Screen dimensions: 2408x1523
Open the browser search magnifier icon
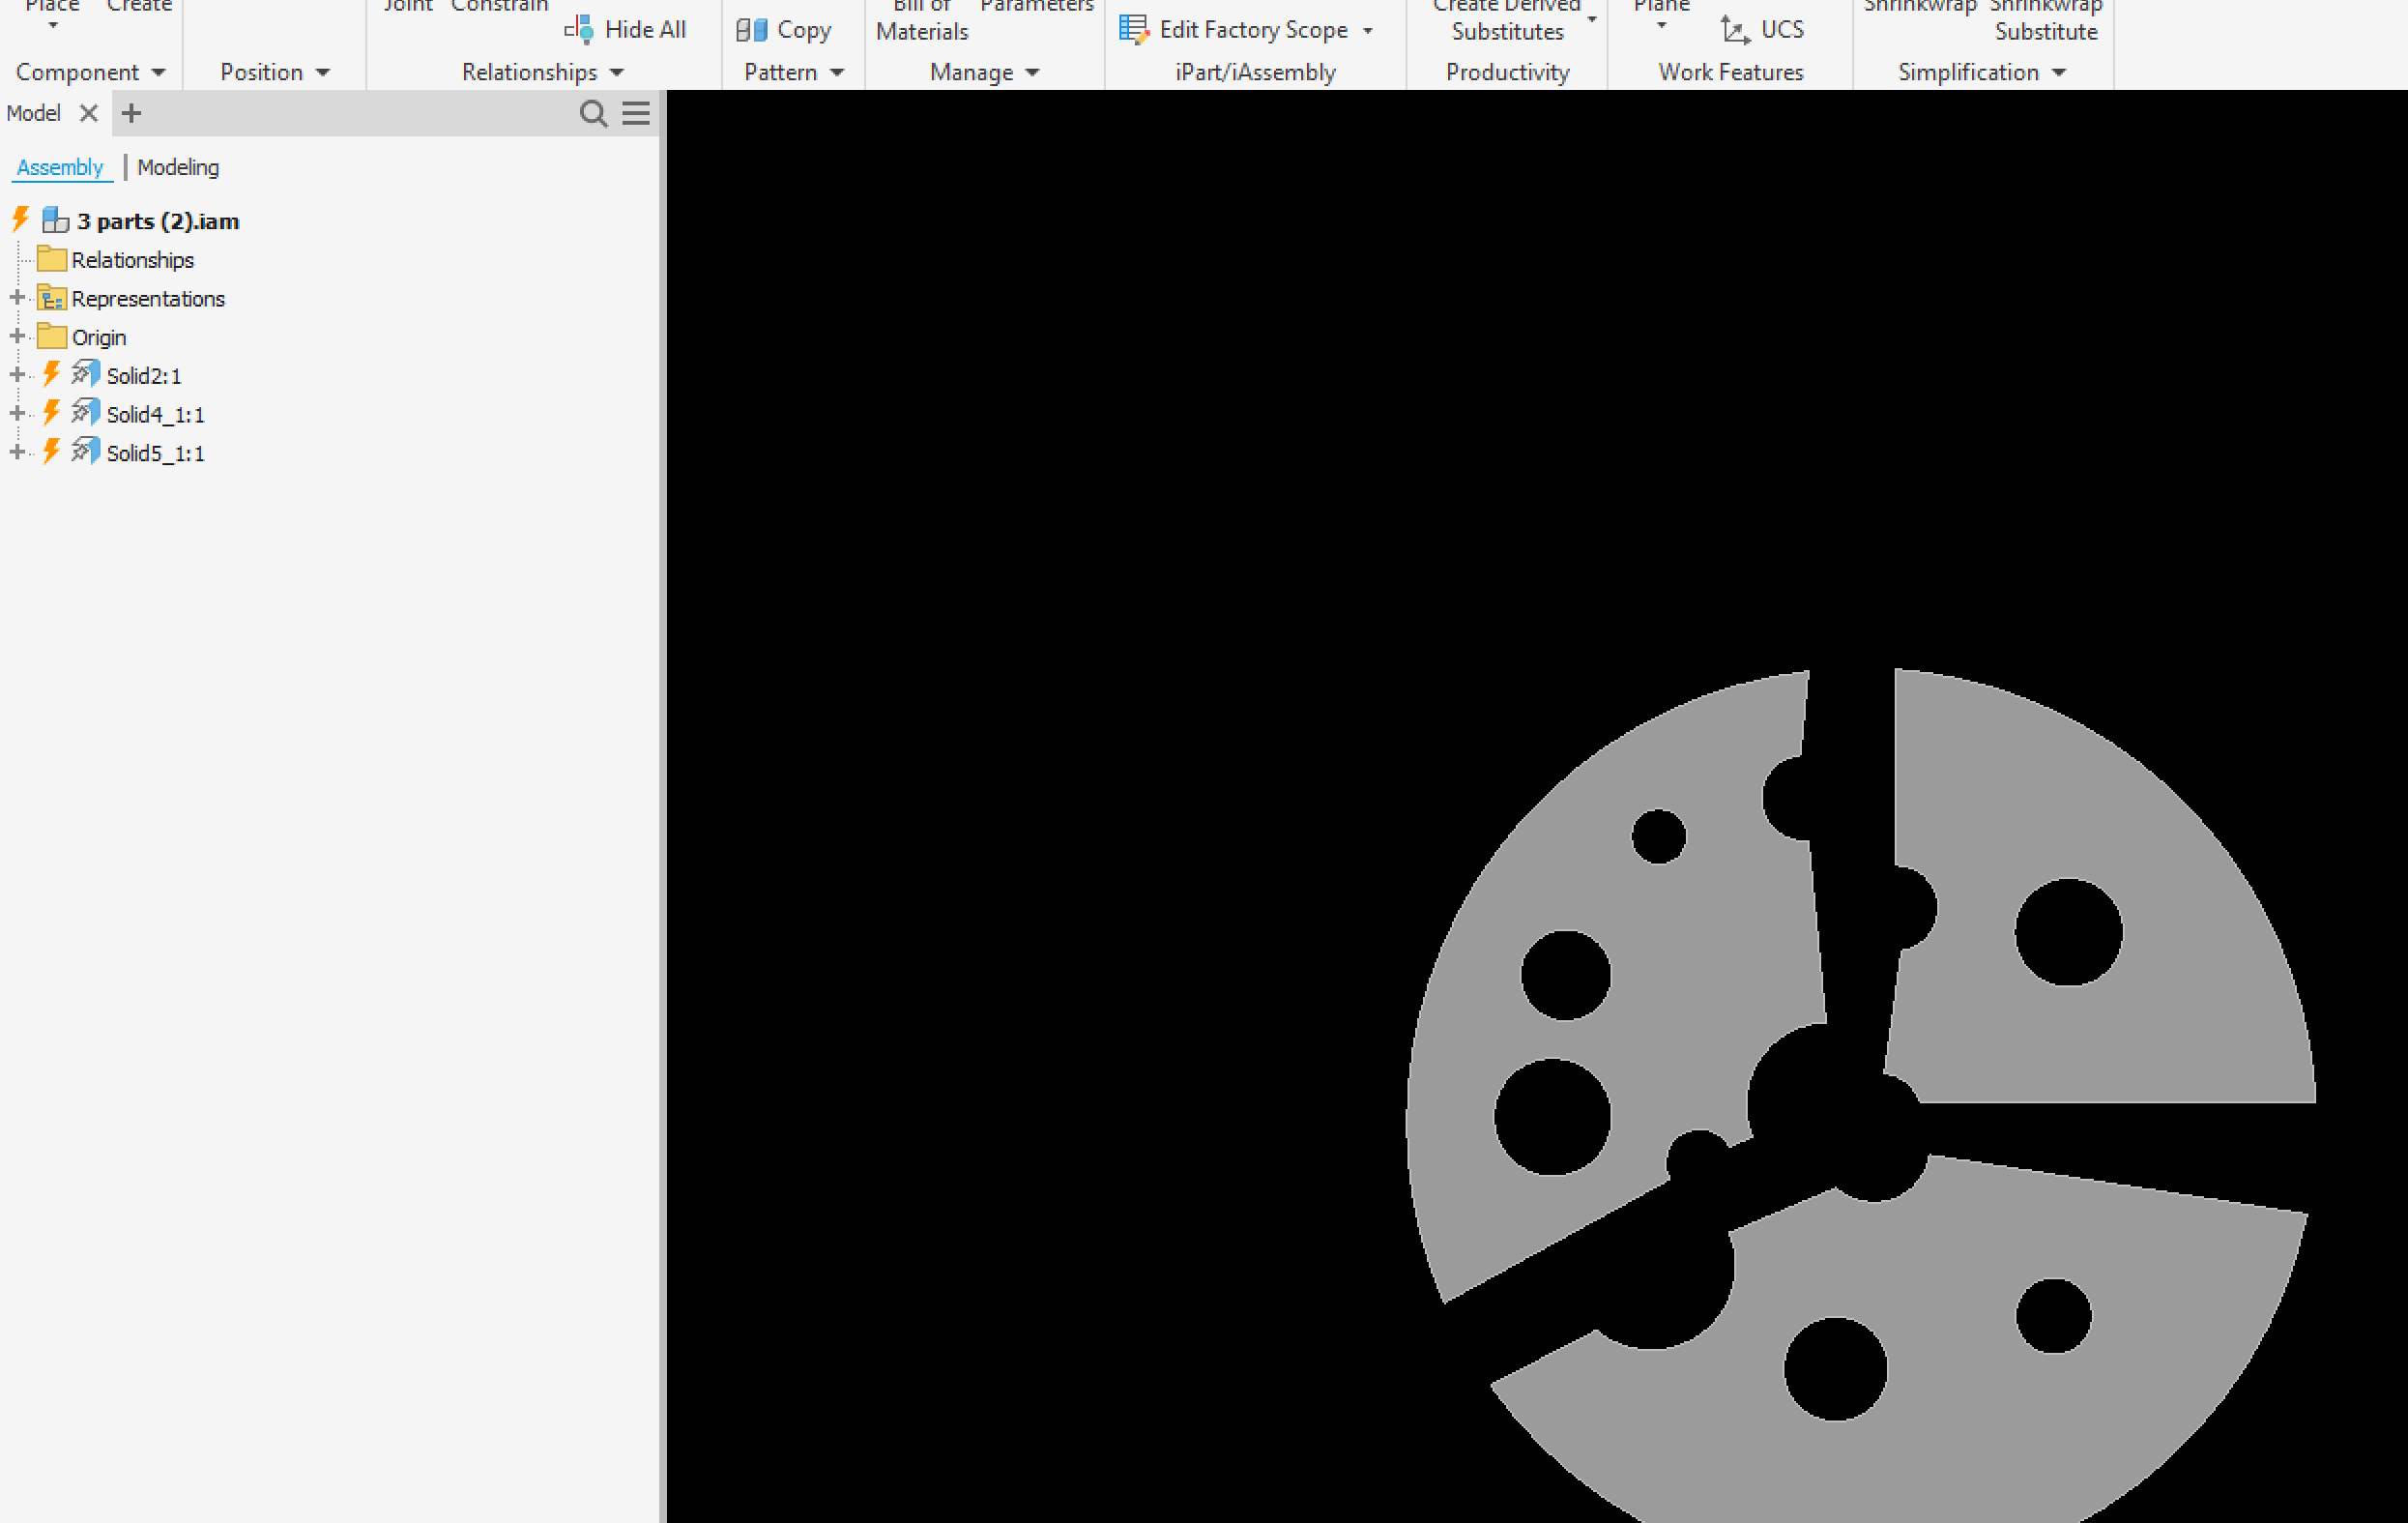click(x=593, y=113)
